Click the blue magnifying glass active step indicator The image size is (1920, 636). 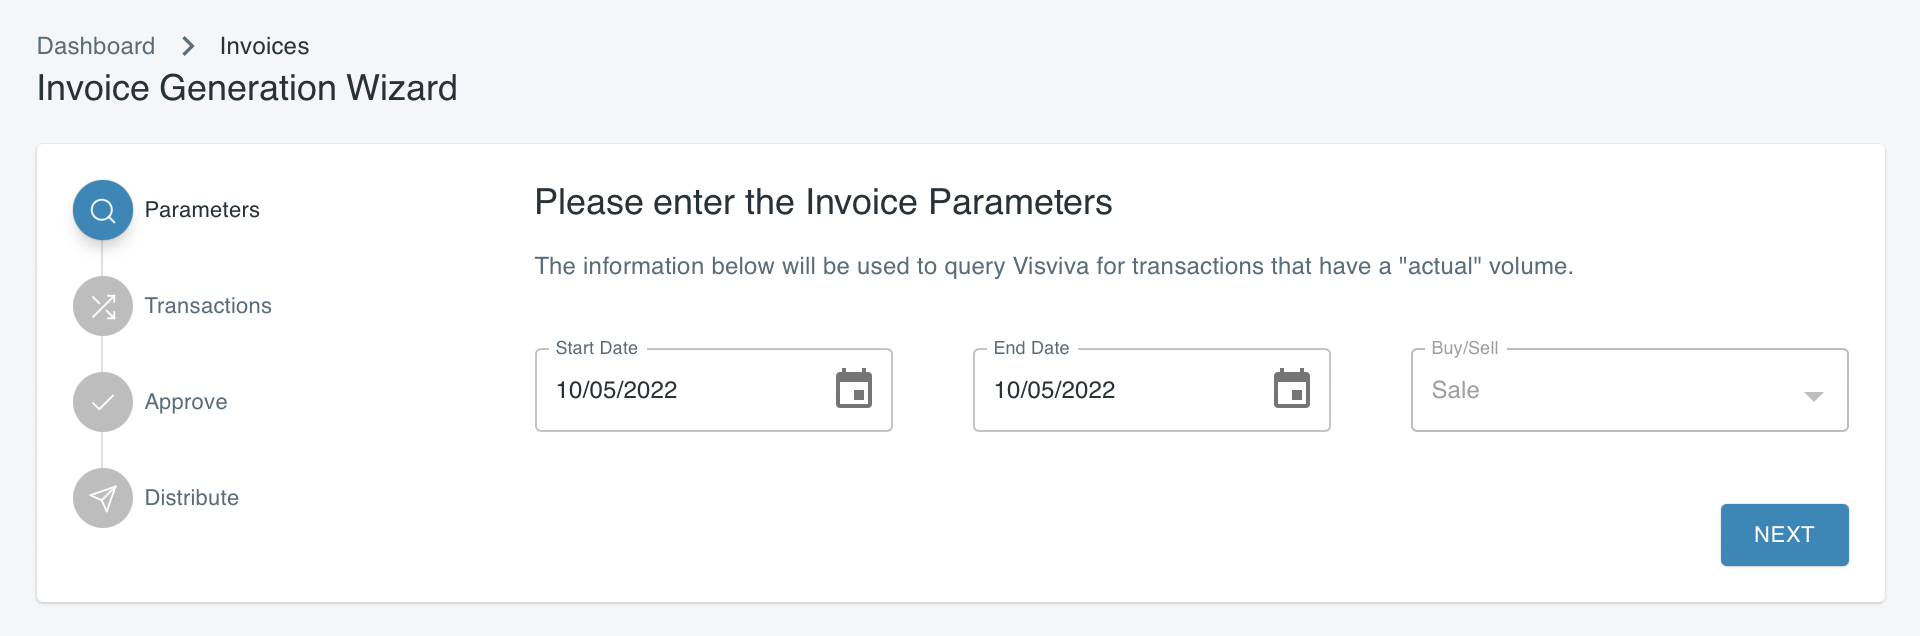(x=102, y=210)
